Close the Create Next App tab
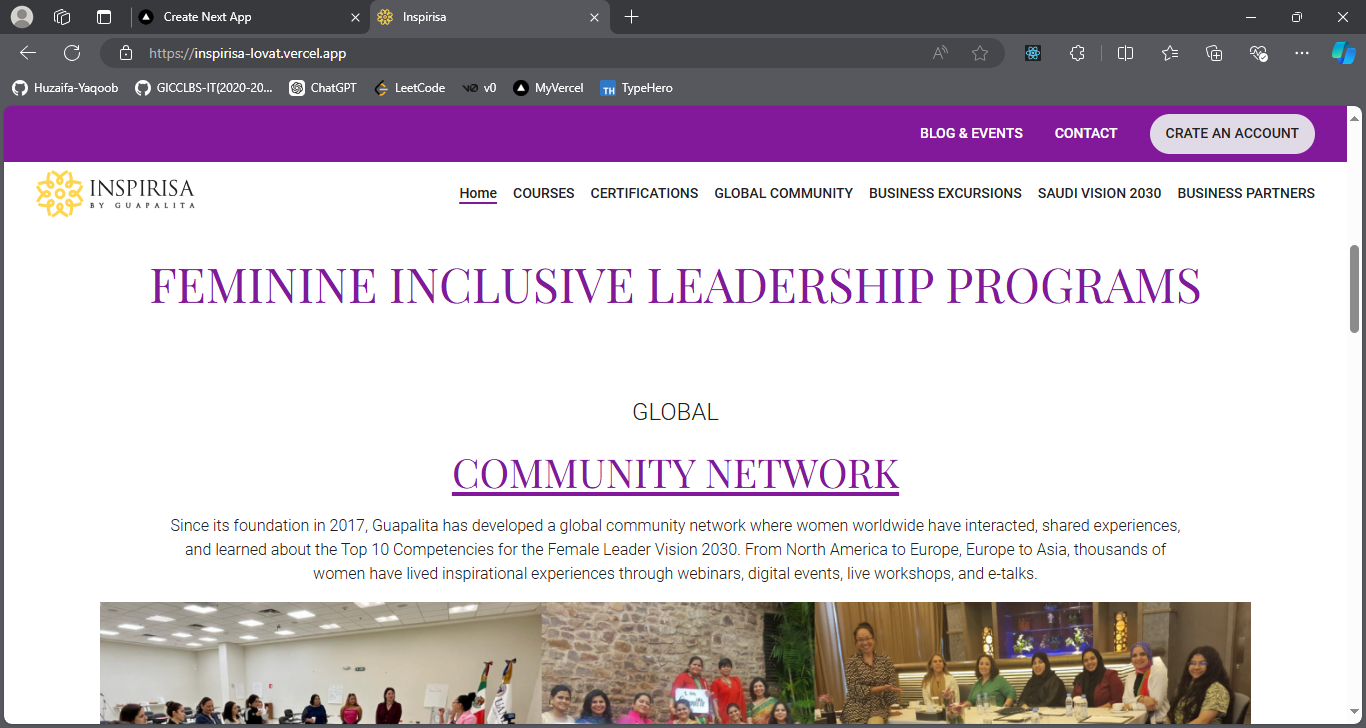The width and height of the screenshot is (1366, 728). tap(355, 17)
